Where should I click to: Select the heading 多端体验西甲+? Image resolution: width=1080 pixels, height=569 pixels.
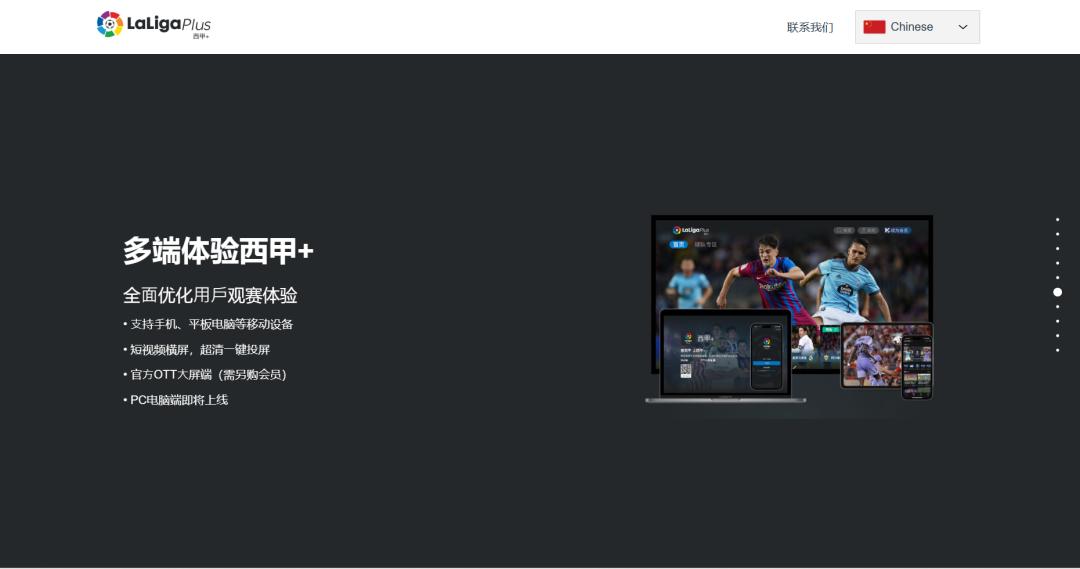coord(218,250)
